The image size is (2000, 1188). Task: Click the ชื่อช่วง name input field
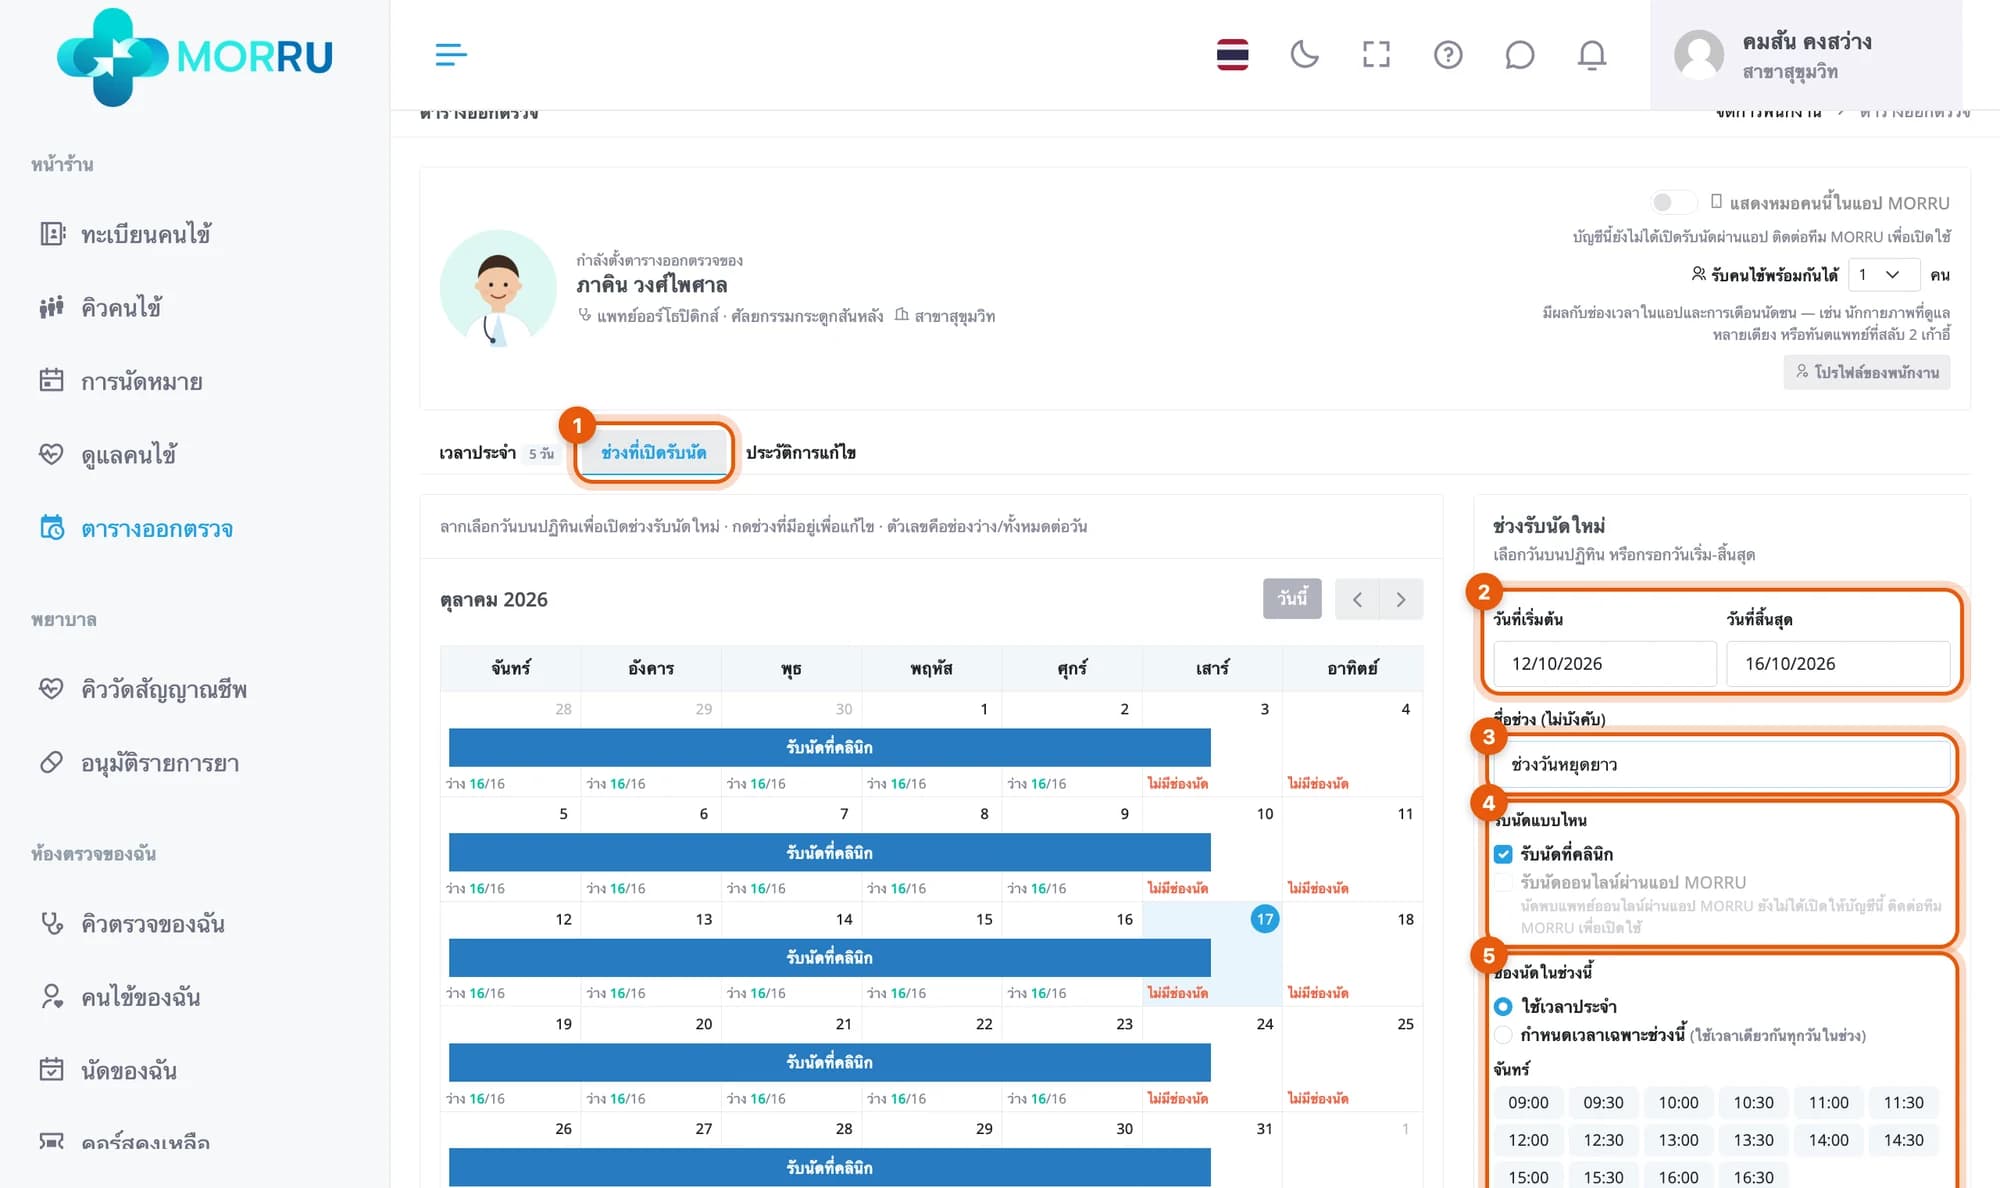click(1721, 764)
